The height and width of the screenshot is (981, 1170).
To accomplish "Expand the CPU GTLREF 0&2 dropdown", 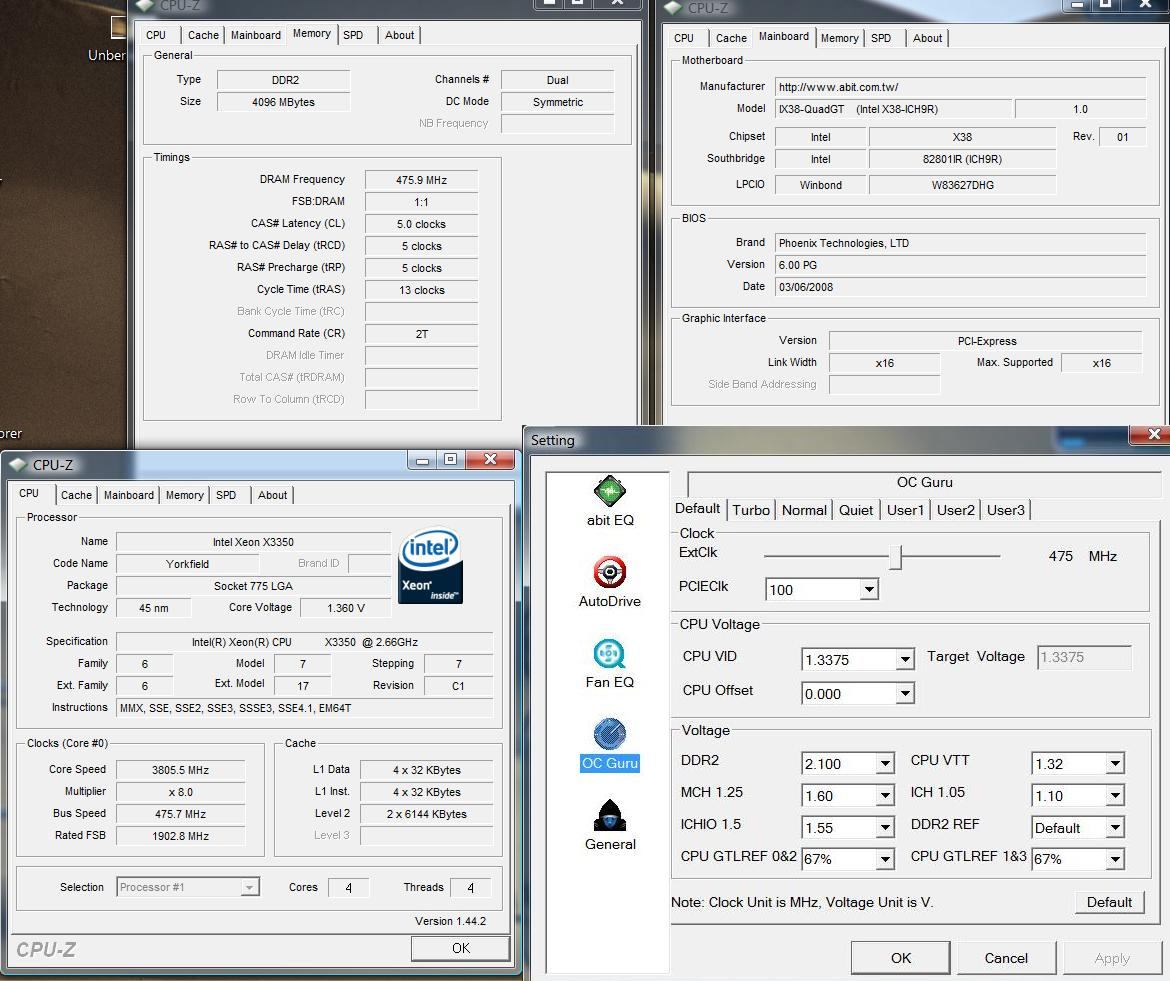I will (885, 859).
